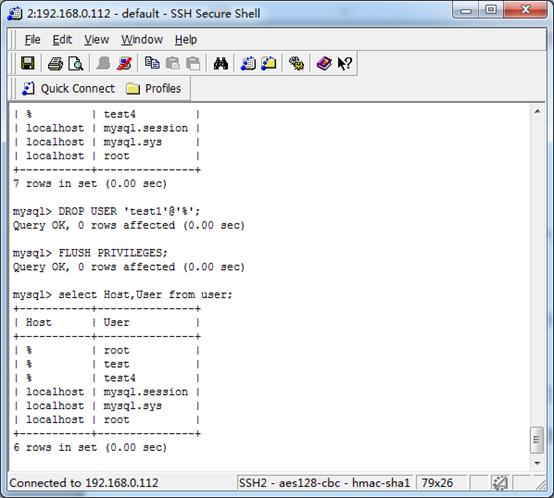Open New File Transfer Window icon
The height and width of the screenshot is (498, 554).
click(269, 64)
